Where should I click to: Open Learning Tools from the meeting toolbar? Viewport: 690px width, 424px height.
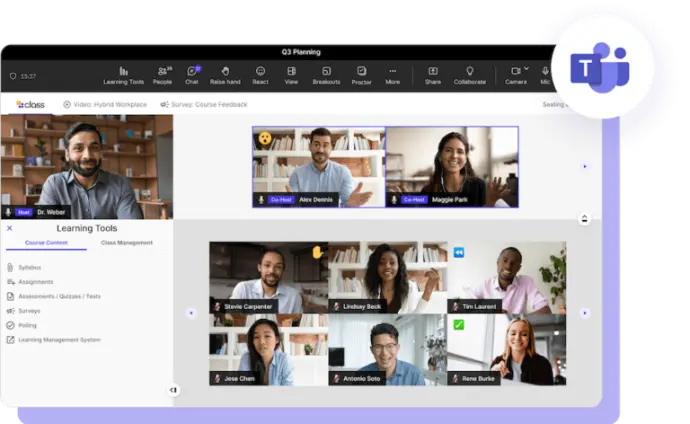tap(123, 74)
